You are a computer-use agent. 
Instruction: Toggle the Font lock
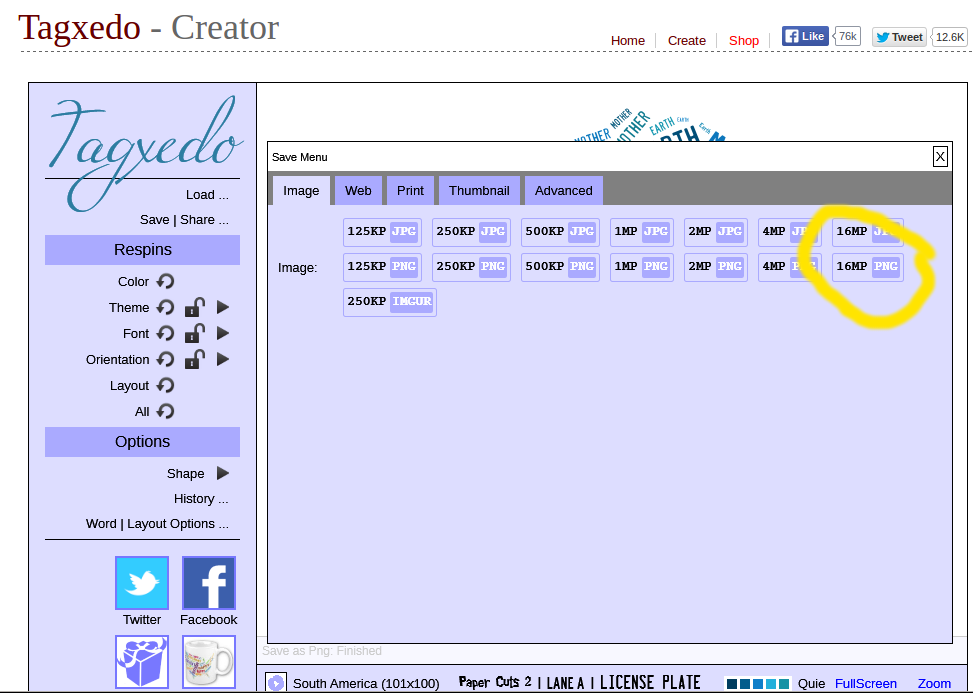195,333
